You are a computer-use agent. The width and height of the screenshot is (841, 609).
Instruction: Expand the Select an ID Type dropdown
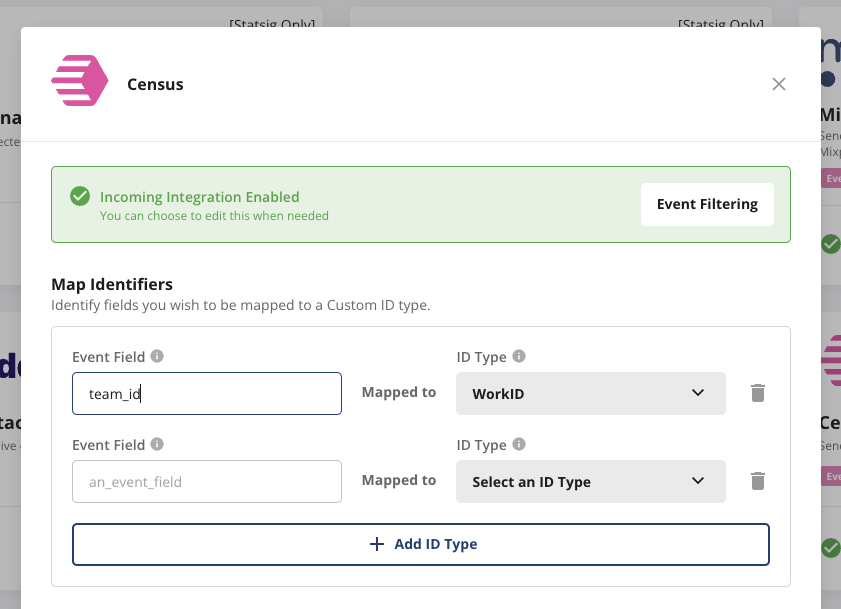coord(590,481)
